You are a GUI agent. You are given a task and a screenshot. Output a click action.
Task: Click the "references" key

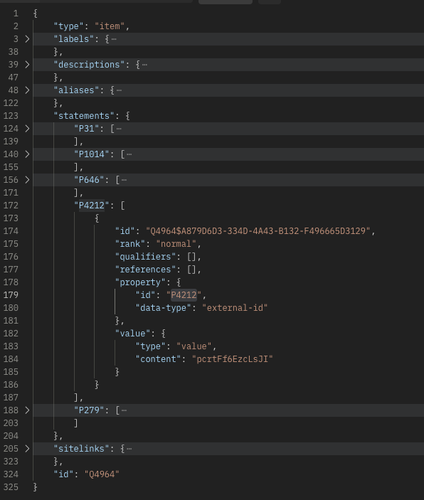coord(145,269)
